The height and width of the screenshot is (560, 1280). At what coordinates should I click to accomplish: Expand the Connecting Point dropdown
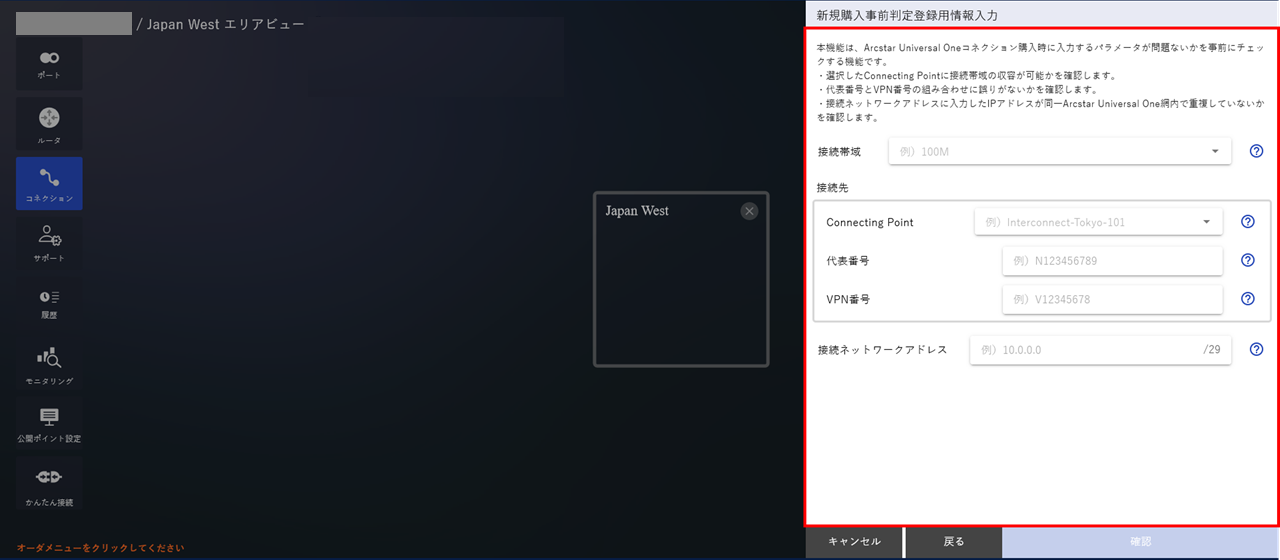pyautogui.click(x=1098, y=222)
